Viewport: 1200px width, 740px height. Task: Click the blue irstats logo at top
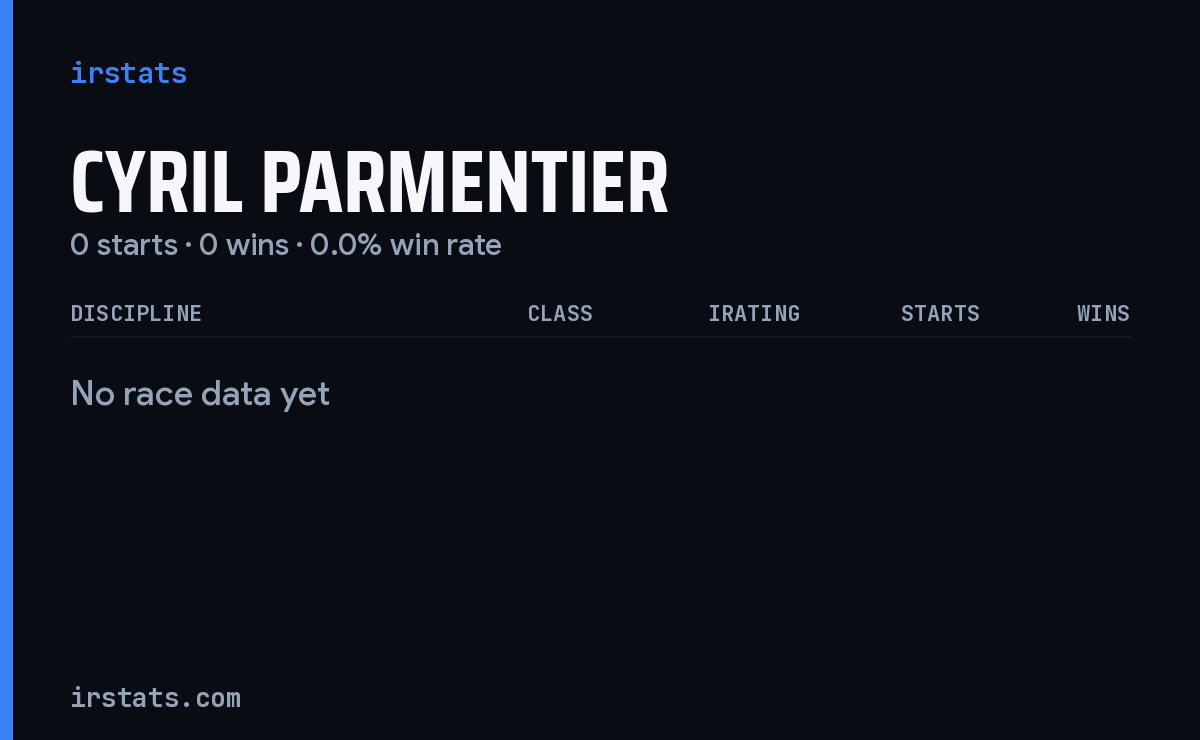(128, 73)
